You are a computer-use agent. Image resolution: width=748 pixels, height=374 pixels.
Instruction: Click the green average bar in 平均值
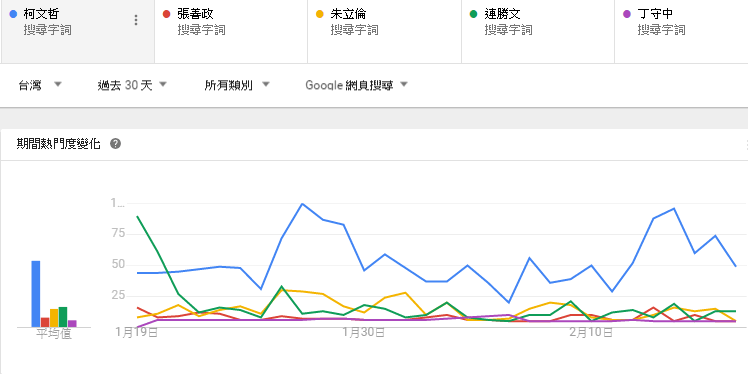[x=63, y=317]
